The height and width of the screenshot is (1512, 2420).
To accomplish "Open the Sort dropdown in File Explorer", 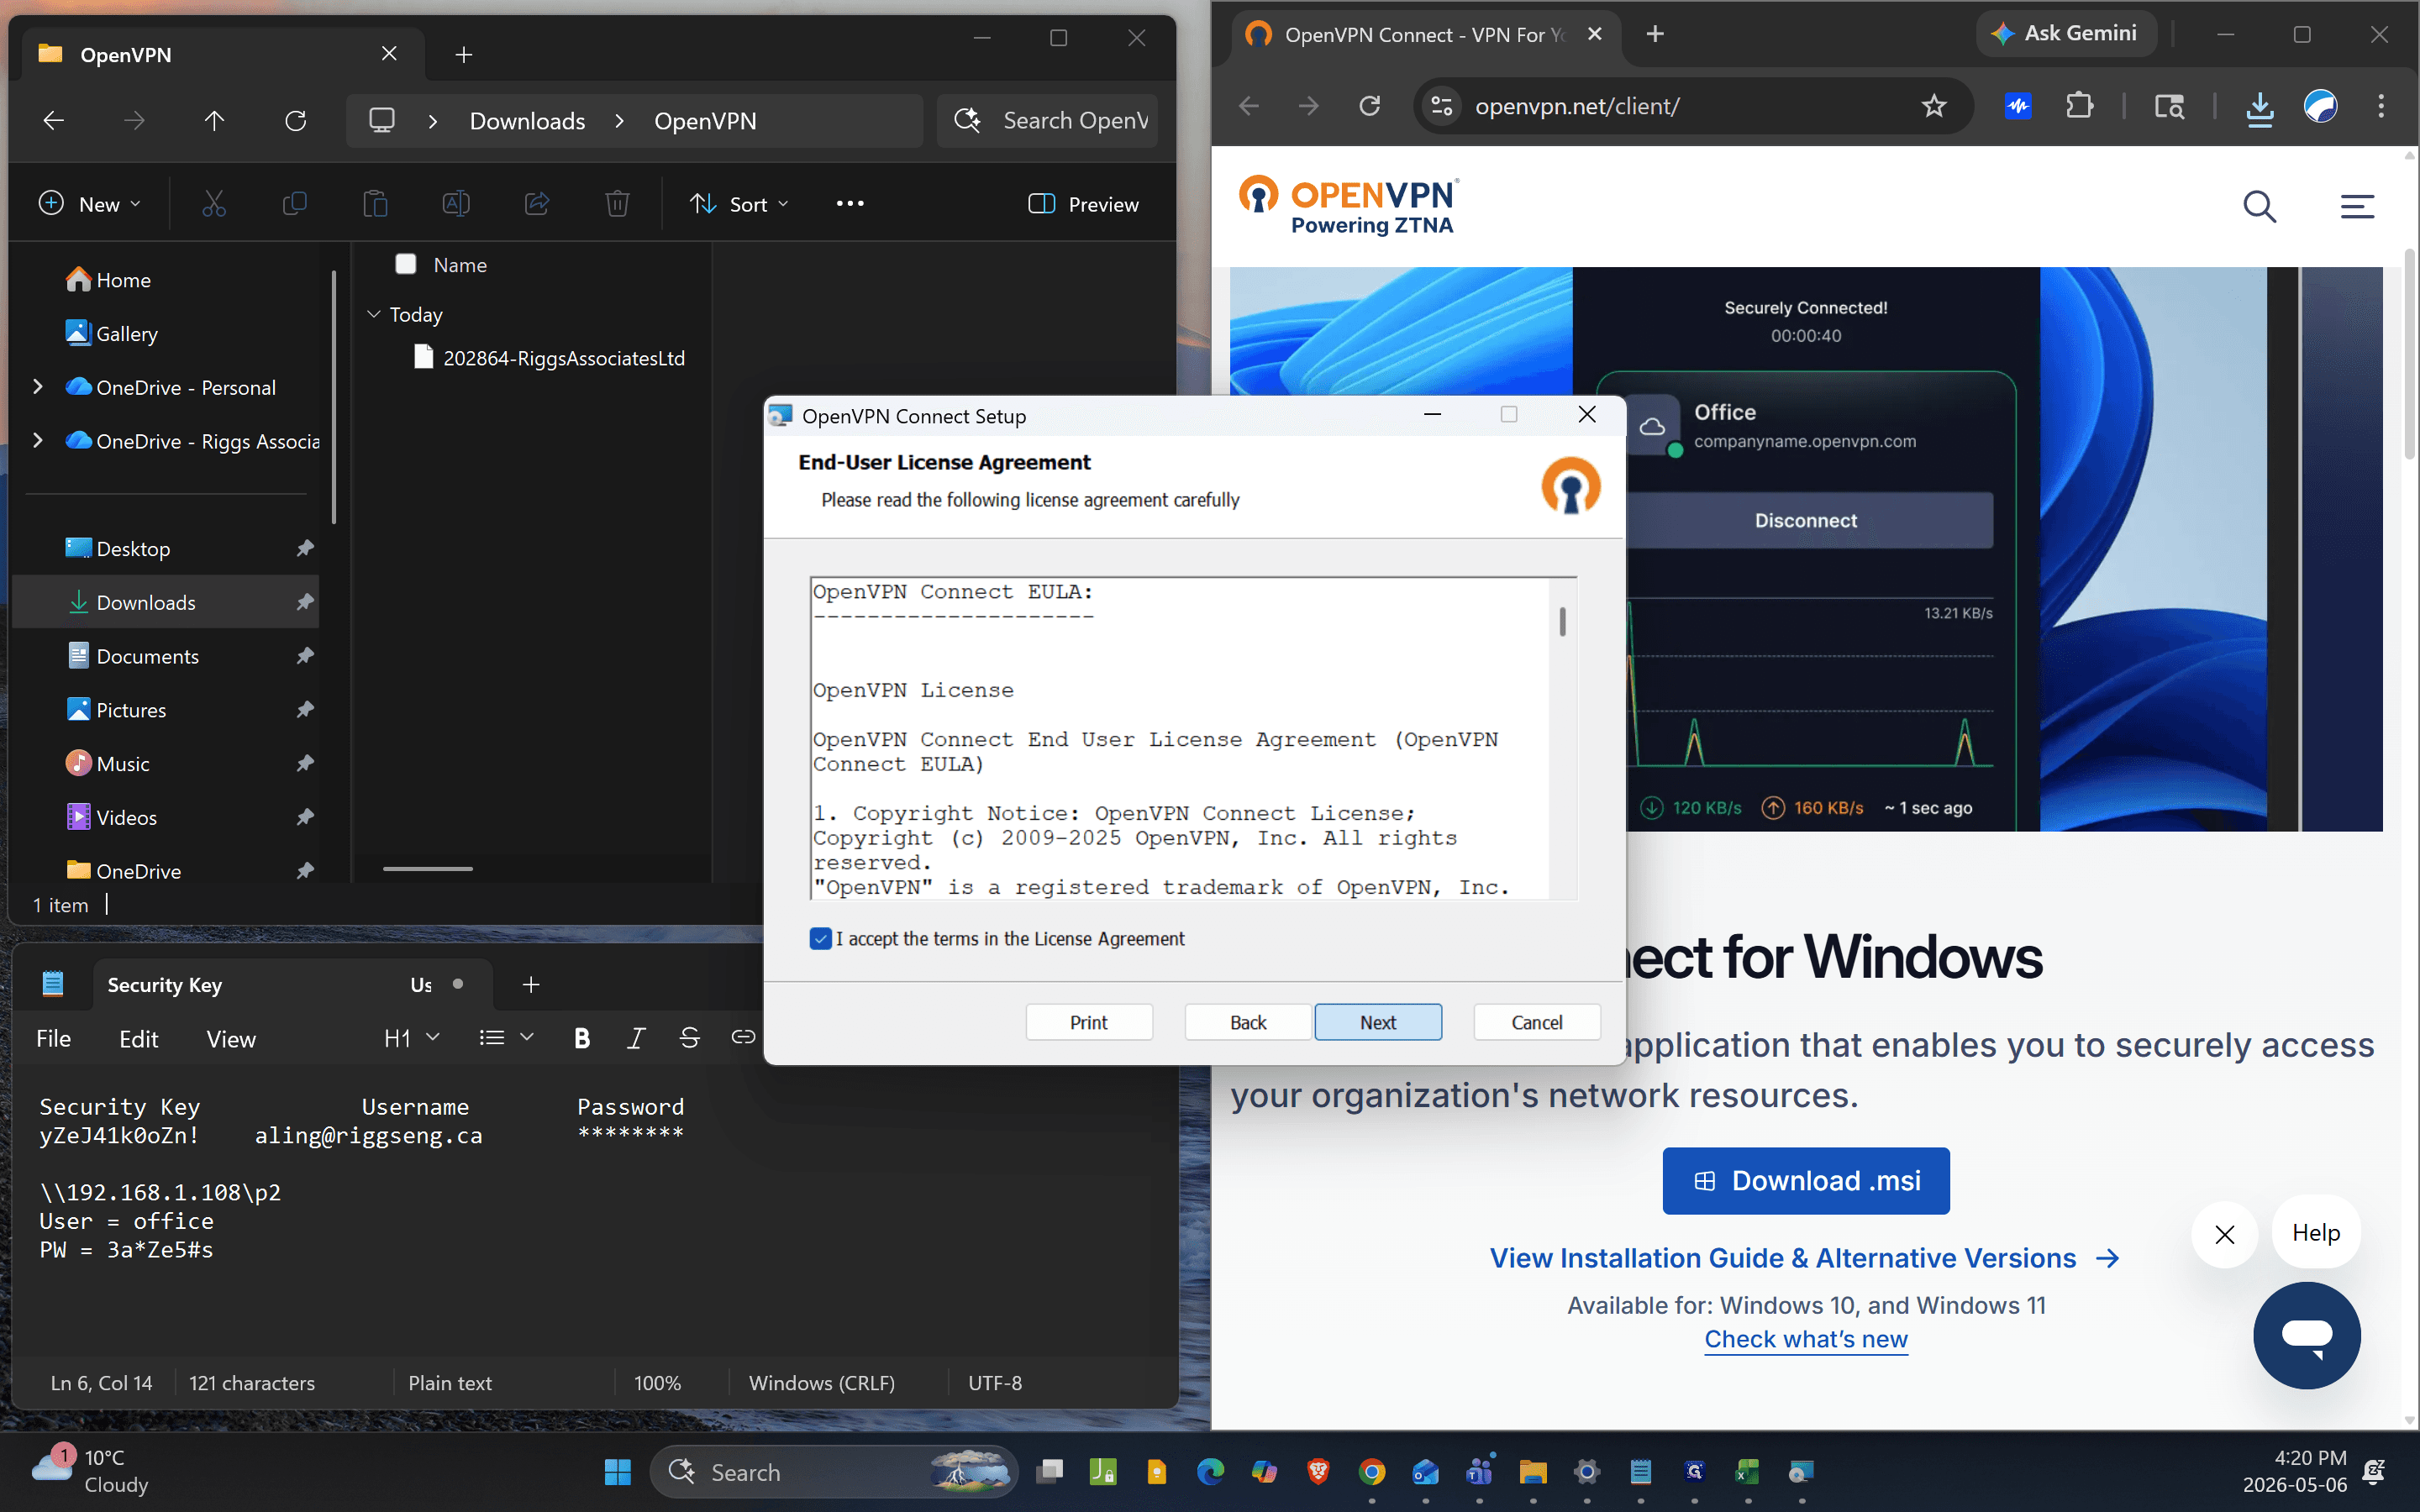I will coord(740,204).
